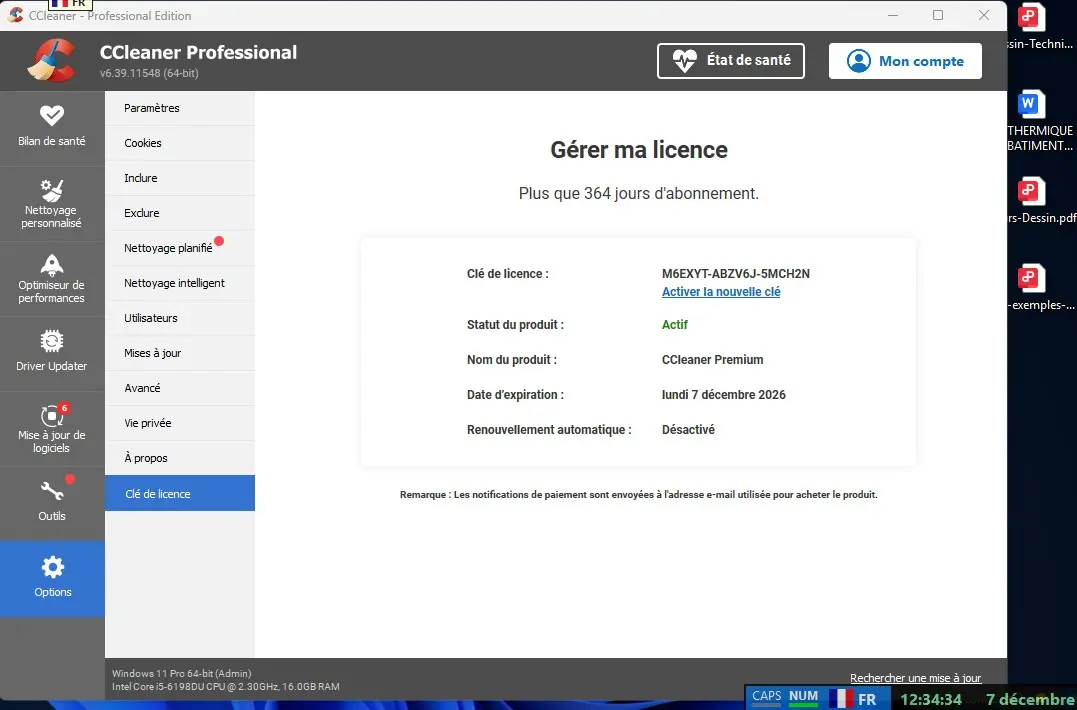Screen dimensions: 1077x710
Task: Click the small CCleaner title bar icon
Action: [15, 14]
